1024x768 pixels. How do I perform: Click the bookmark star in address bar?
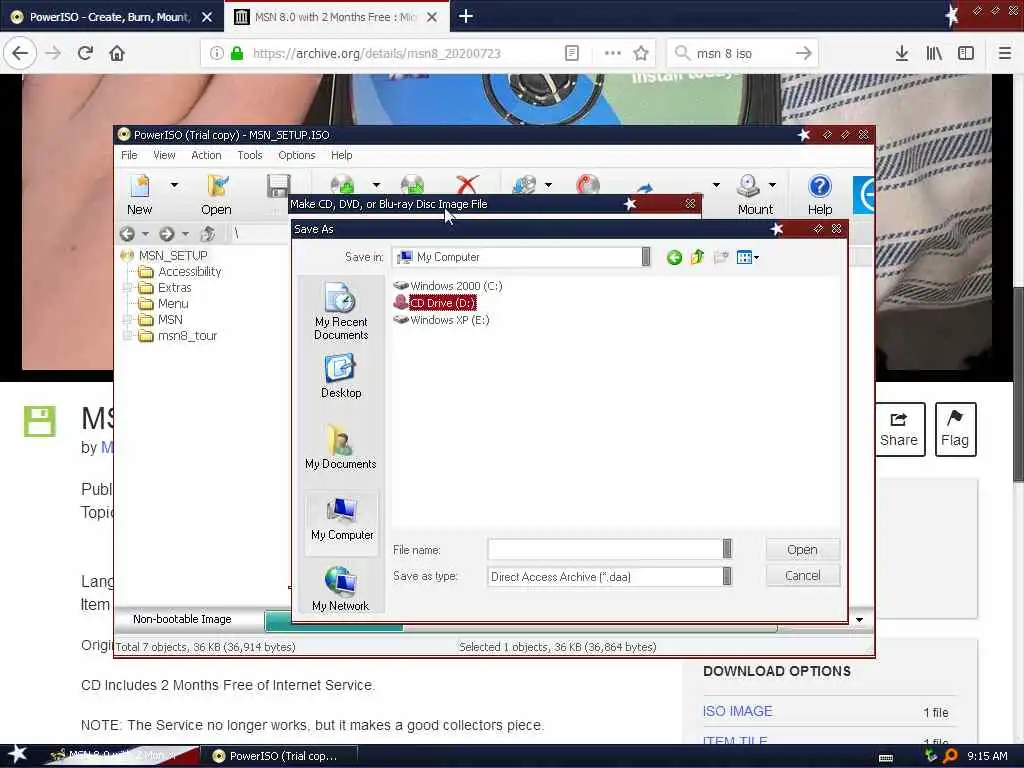pyautogui.click(x=641, y=53)
